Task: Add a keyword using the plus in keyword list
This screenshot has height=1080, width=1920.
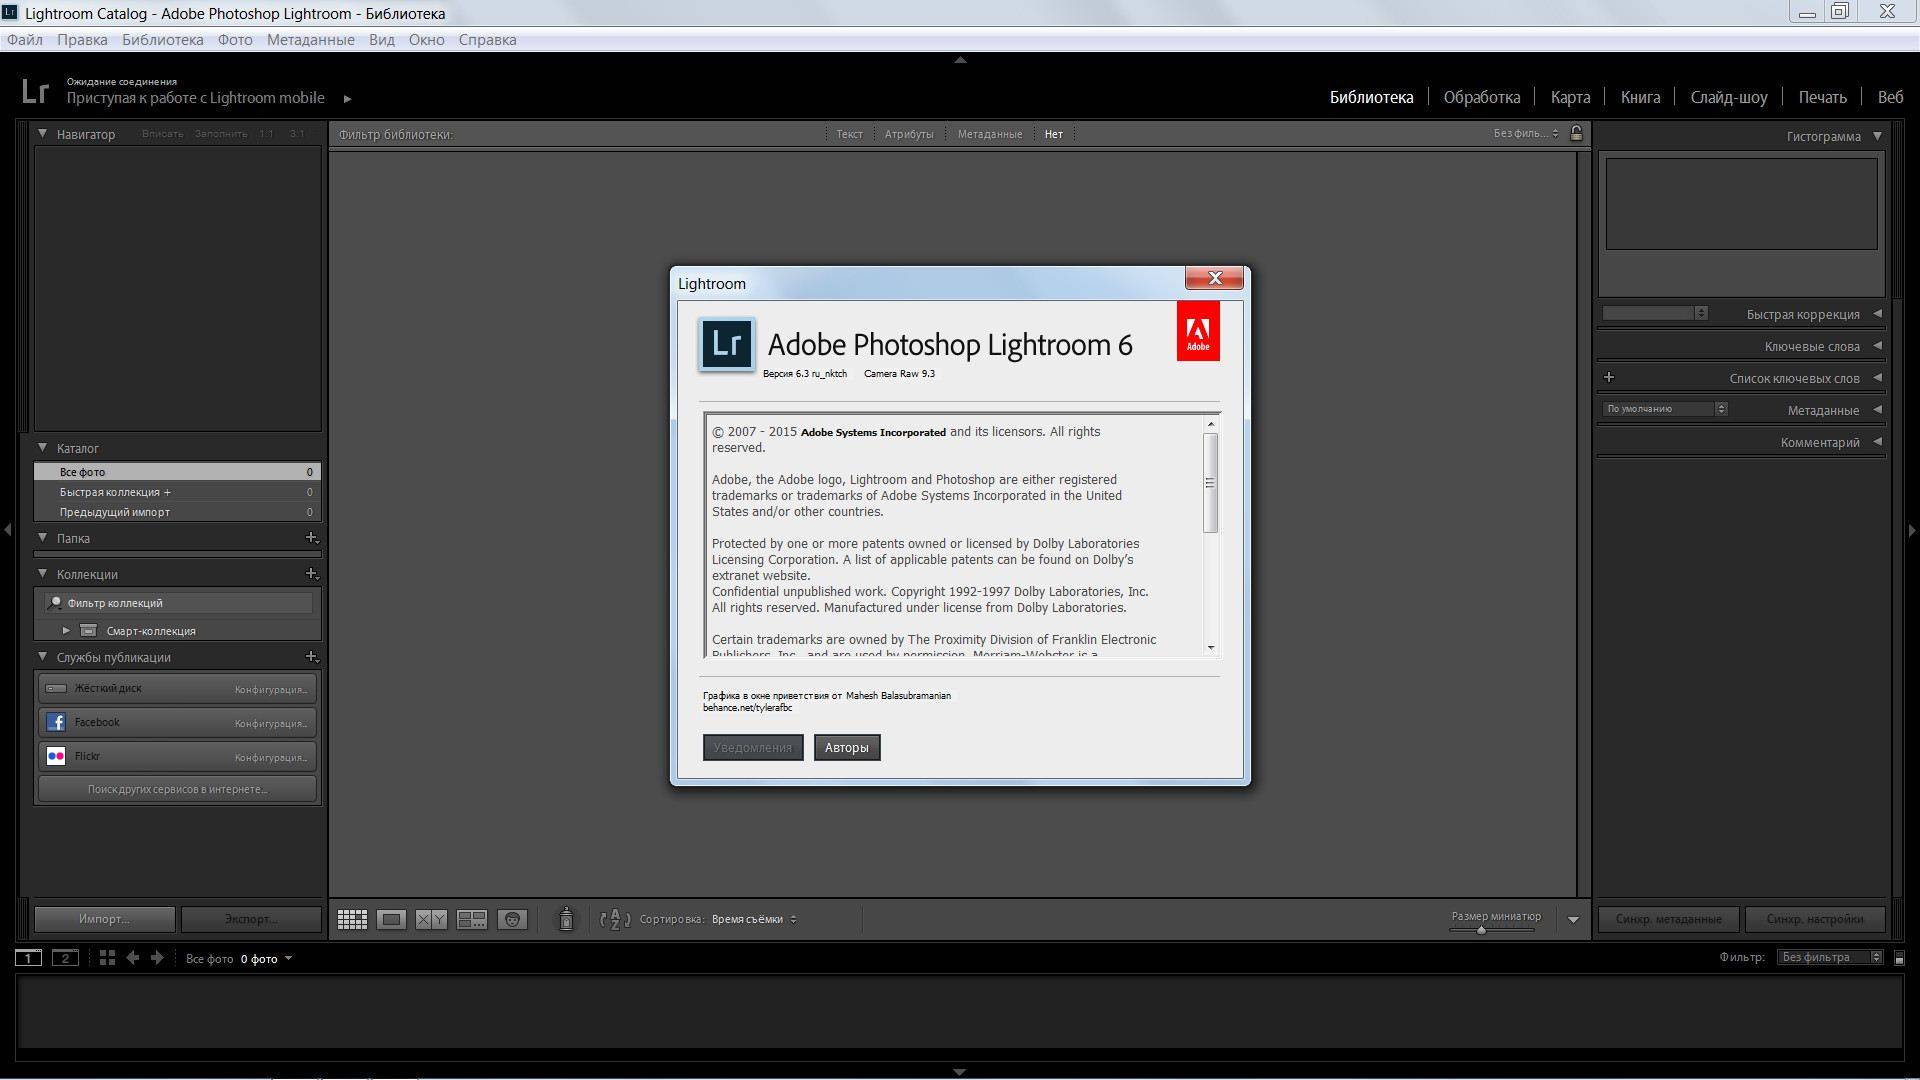Action: click(1609, 377)
